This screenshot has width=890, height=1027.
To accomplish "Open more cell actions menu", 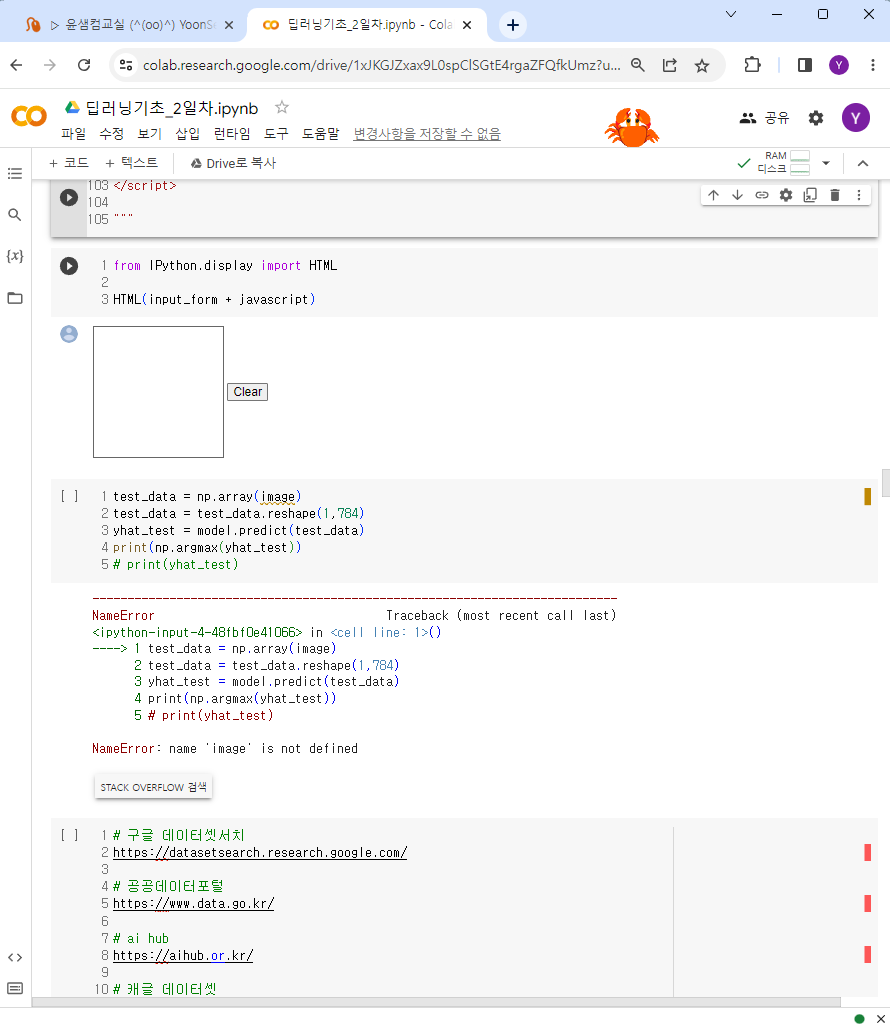I will click(x=859, y=195).
